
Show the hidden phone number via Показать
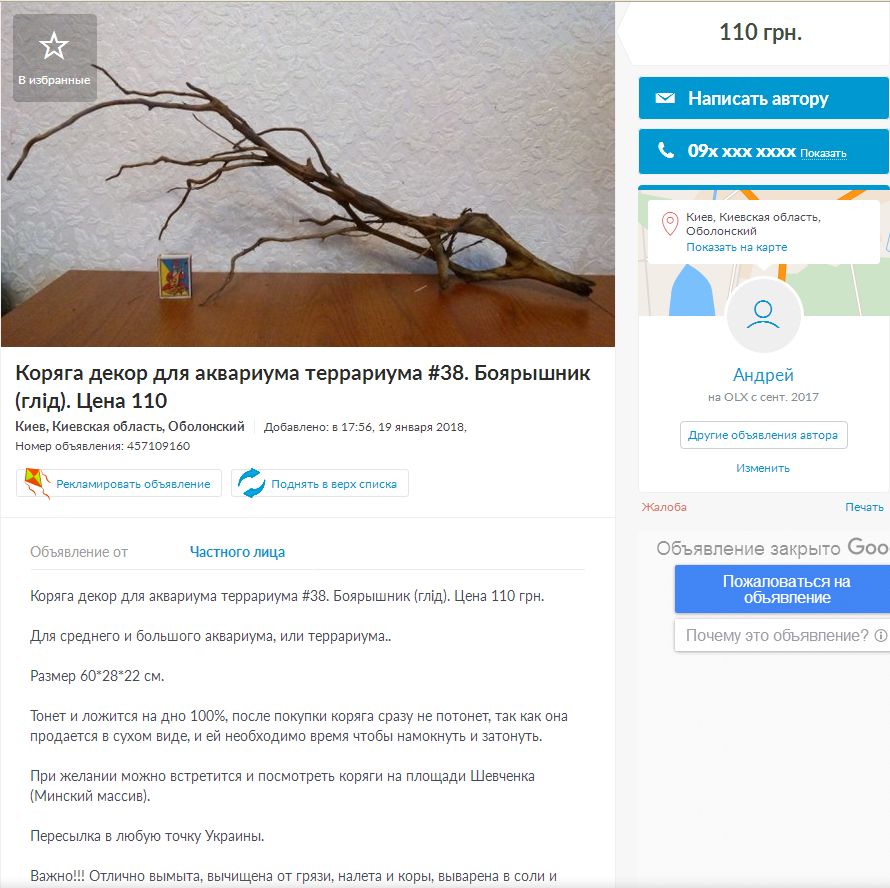click(823, 153)
